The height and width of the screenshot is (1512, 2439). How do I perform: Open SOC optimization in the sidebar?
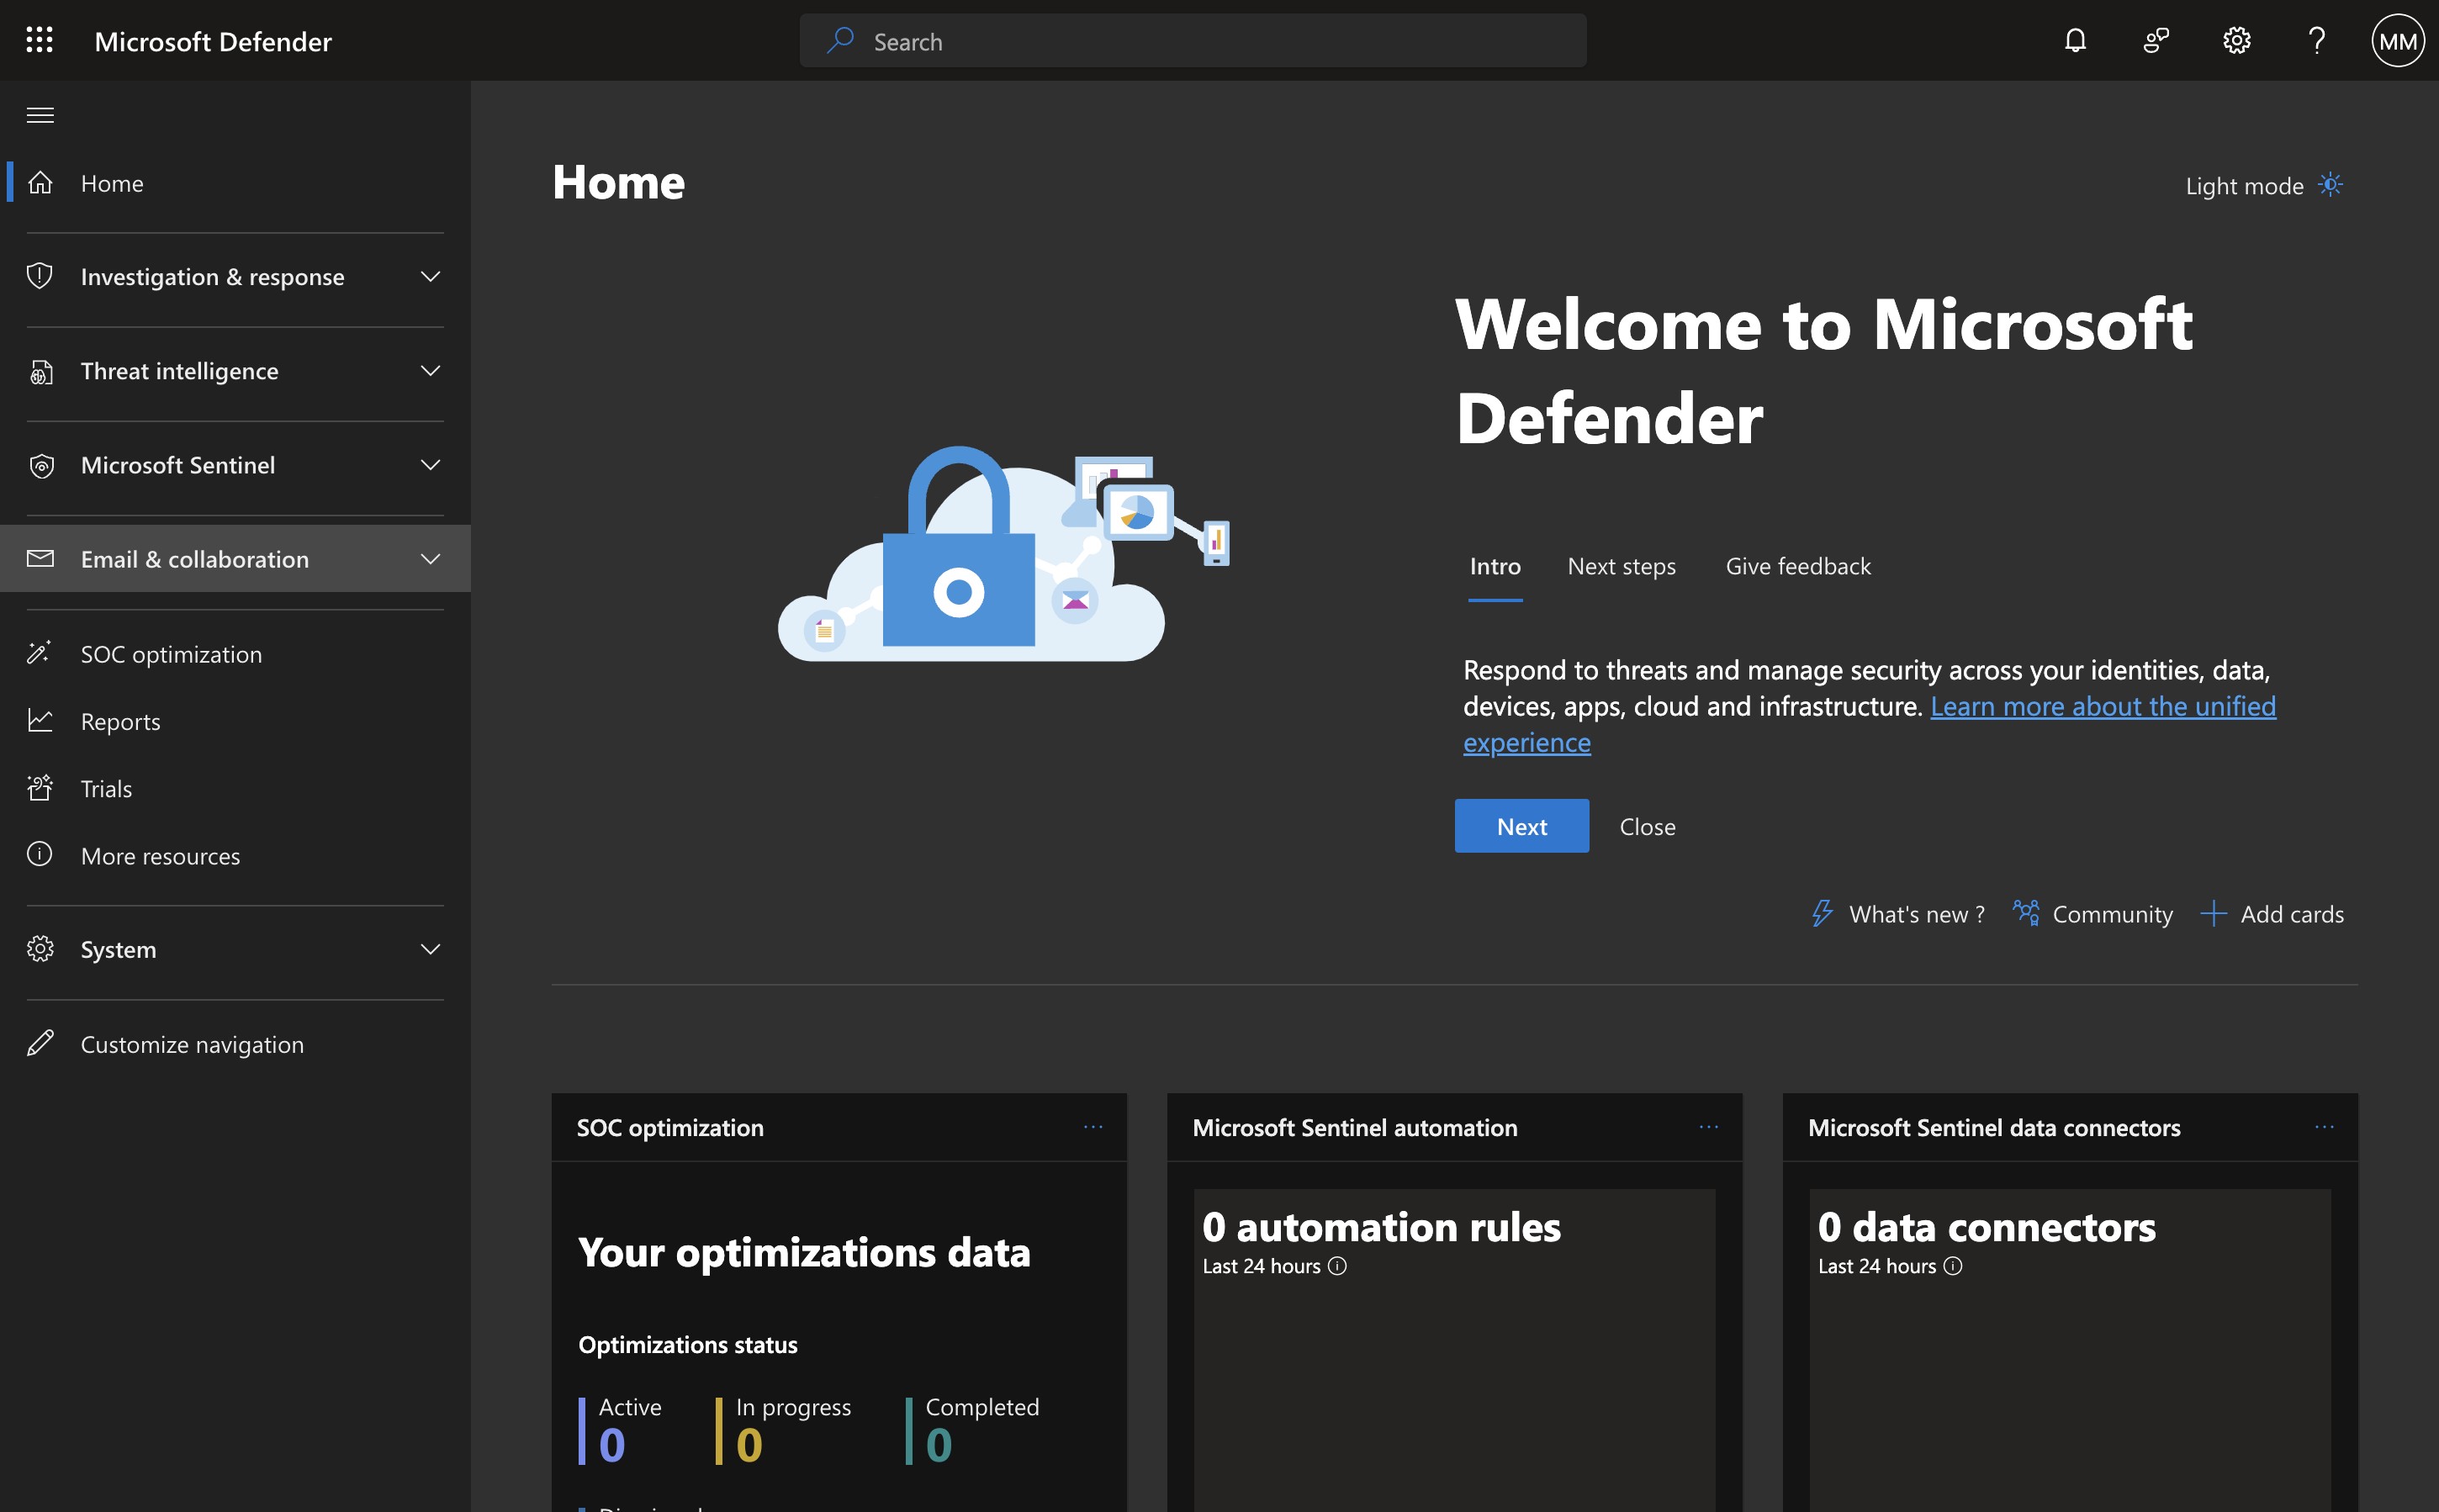171,654
